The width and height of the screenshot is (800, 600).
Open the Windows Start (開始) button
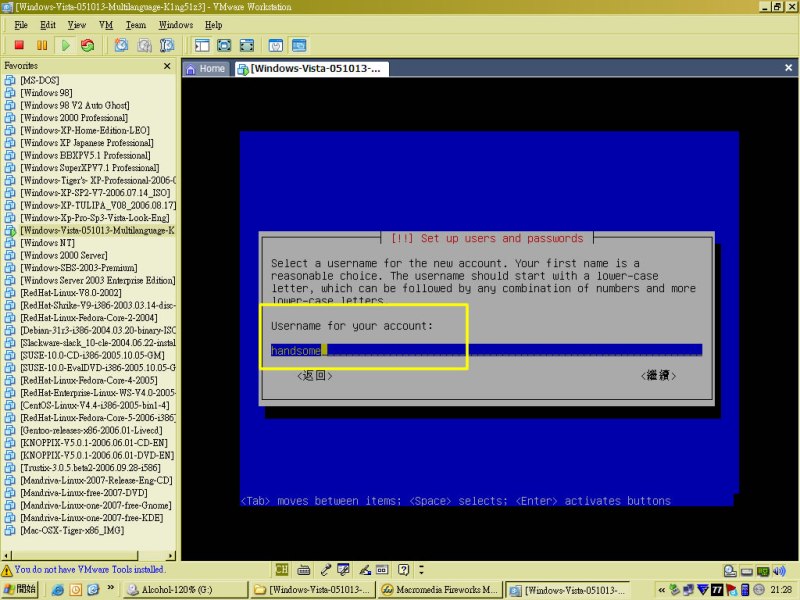19,589
